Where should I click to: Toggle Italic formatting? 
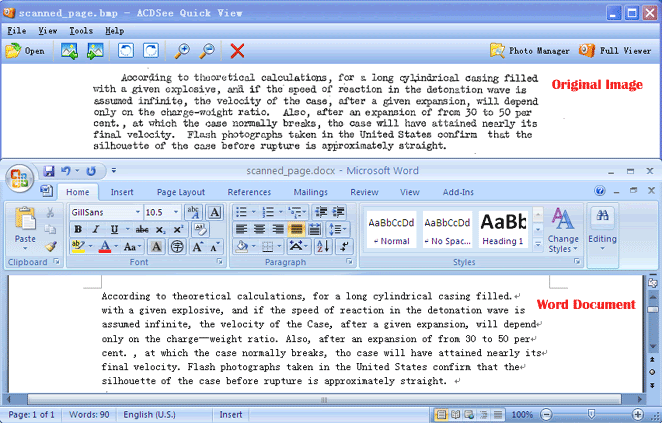click(96, 229)
